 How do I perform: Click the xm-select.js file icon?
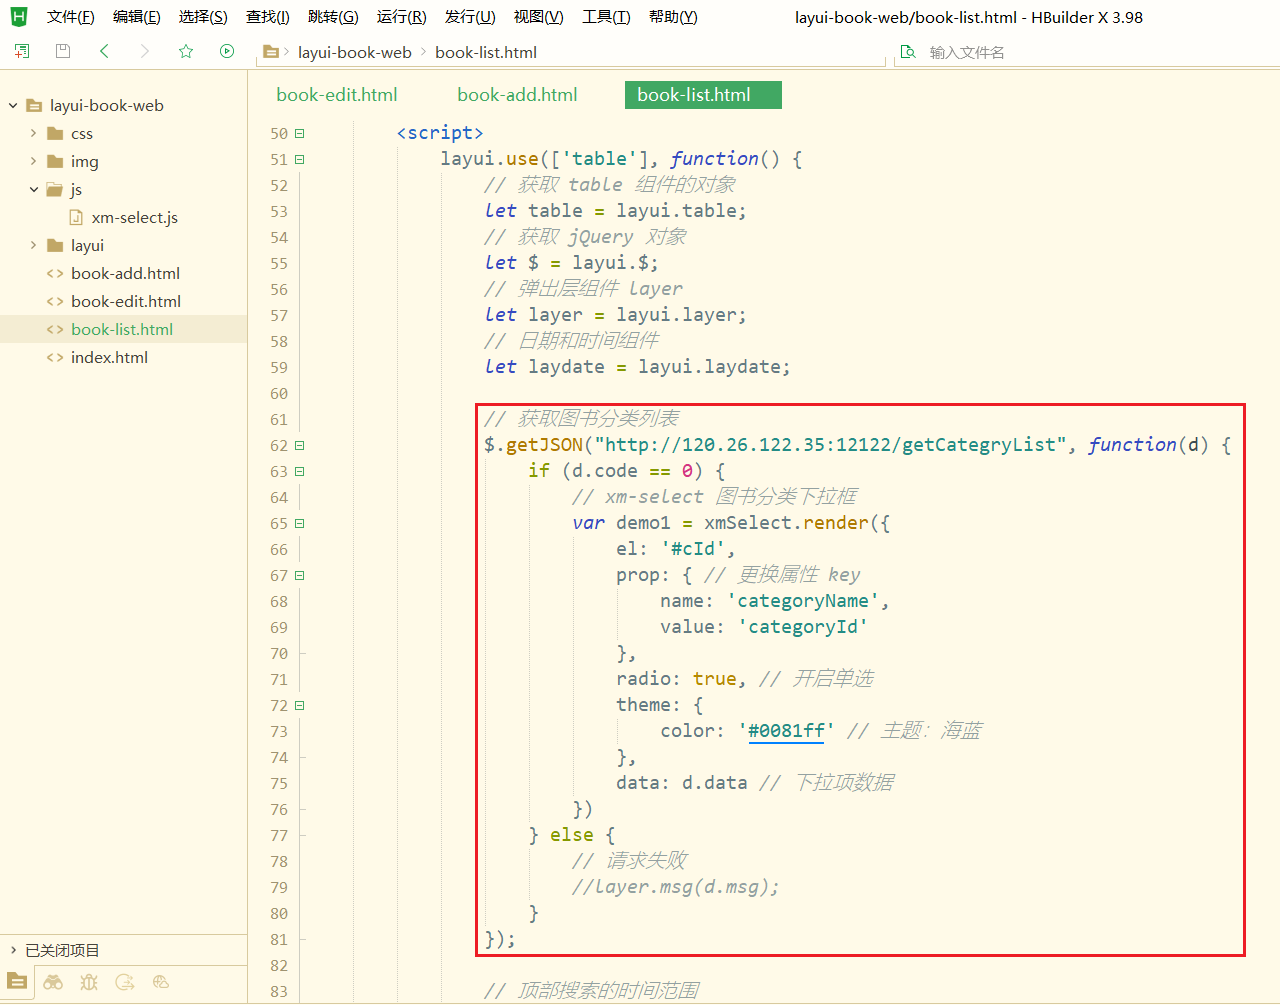(76, 217)
